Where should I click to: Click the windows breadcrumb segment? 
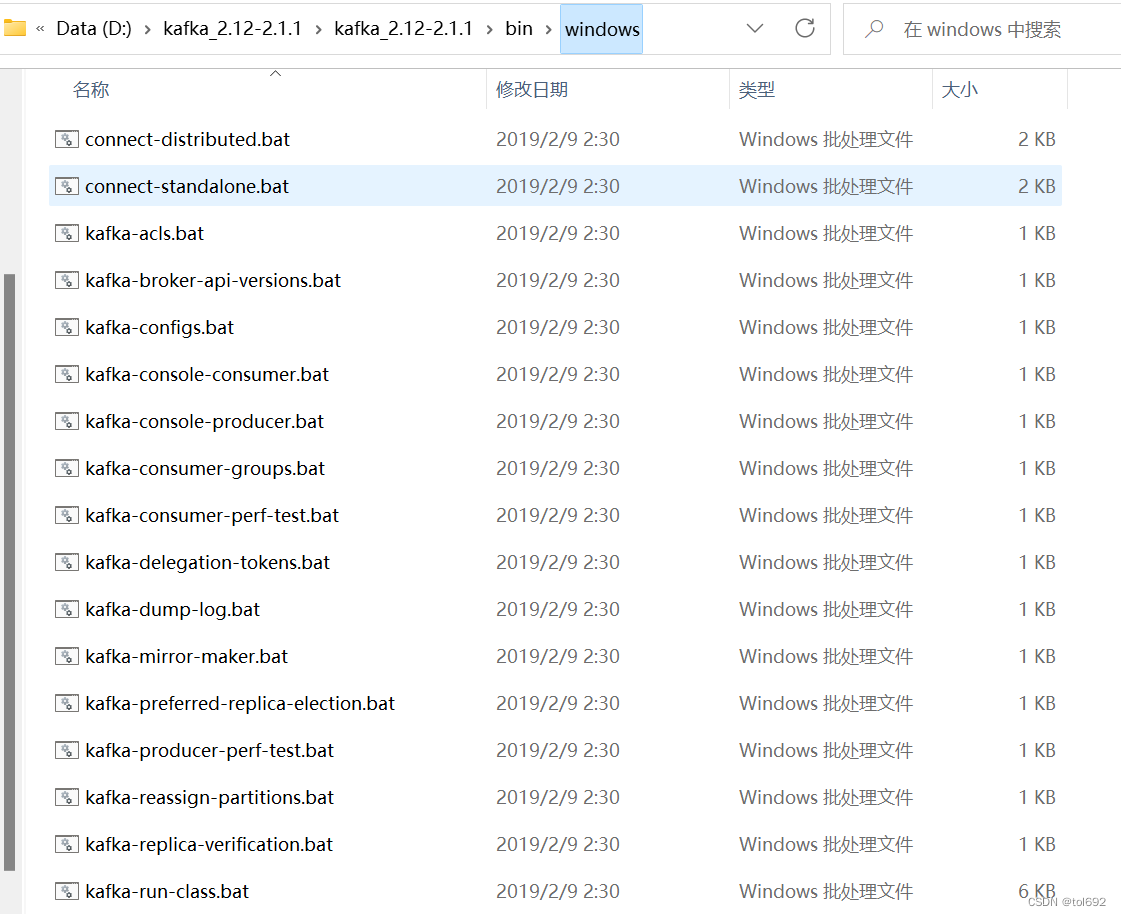point(602,29)
